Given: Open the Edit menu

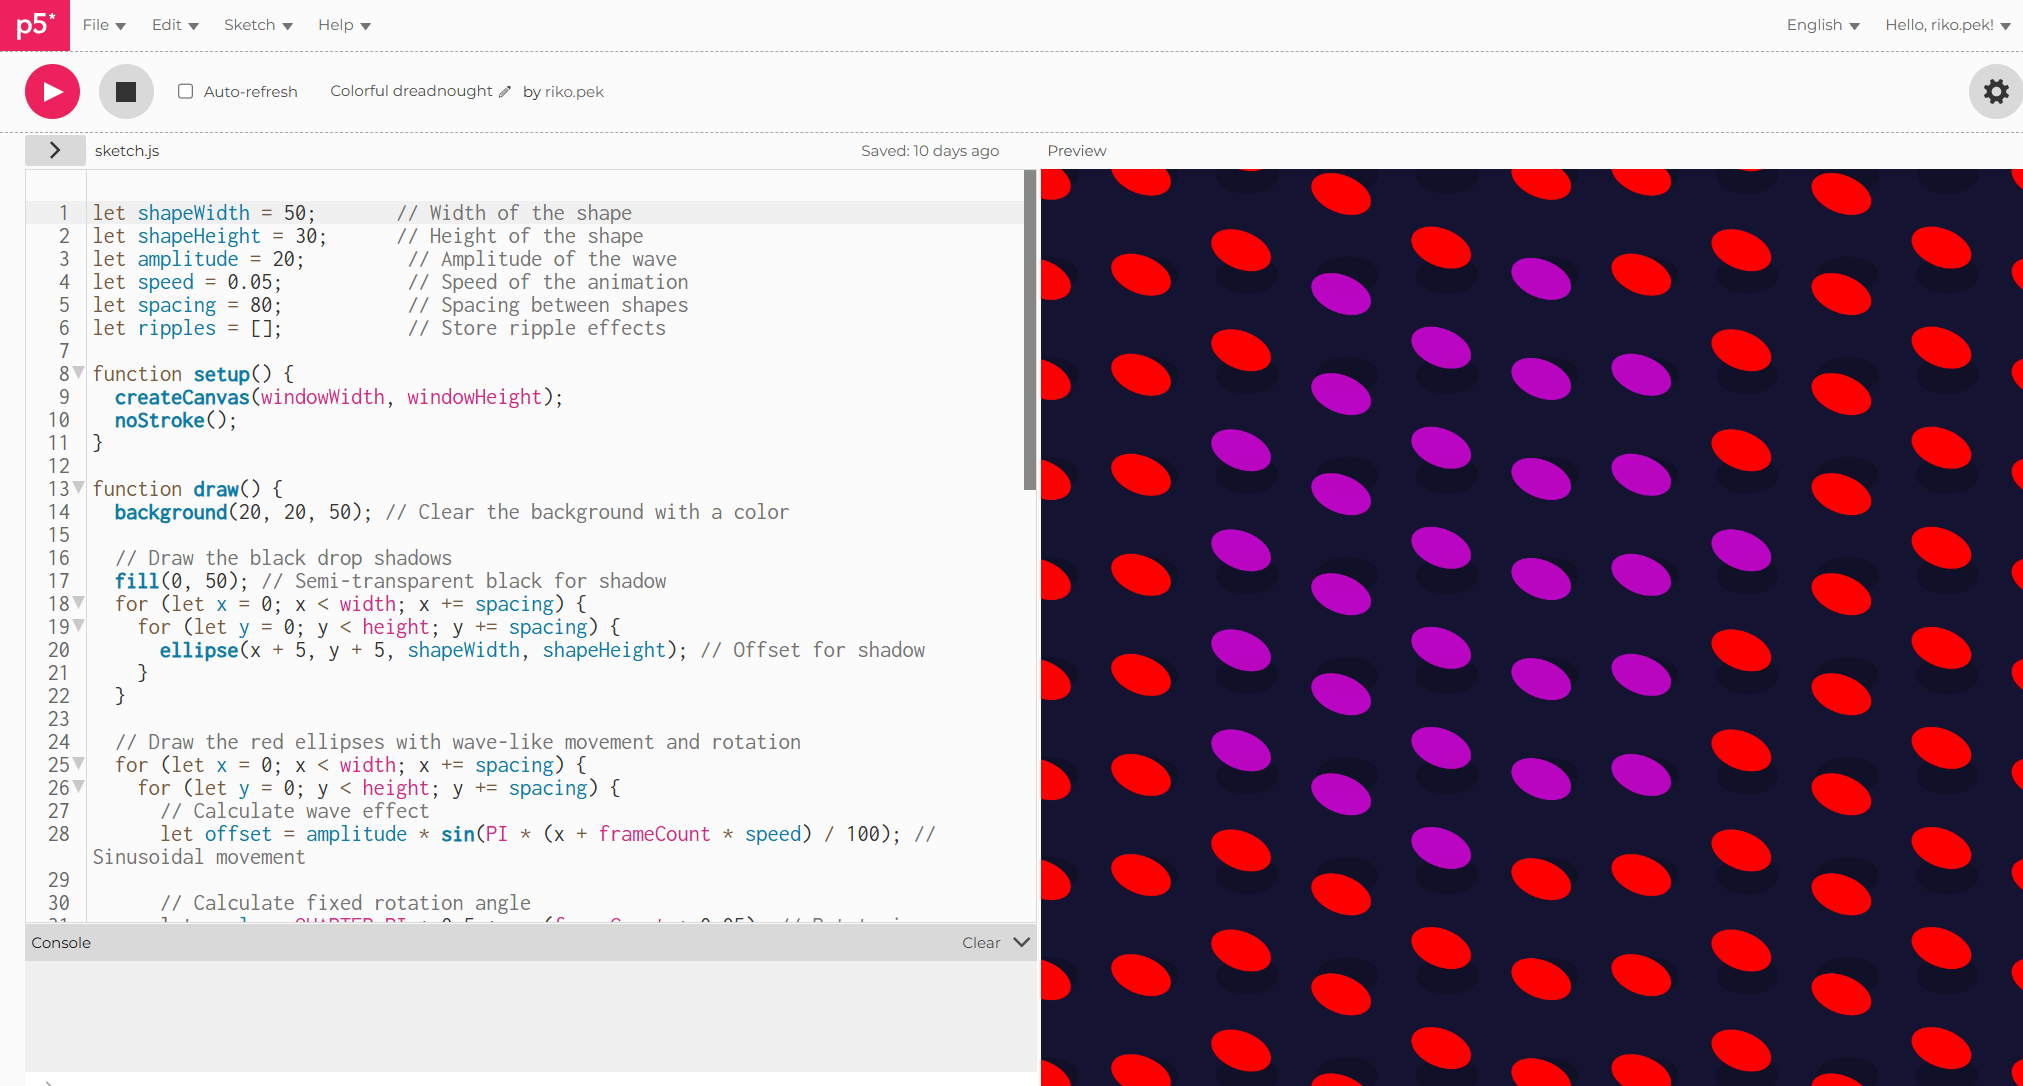Looking at the screenshot, I should point(175,25).
